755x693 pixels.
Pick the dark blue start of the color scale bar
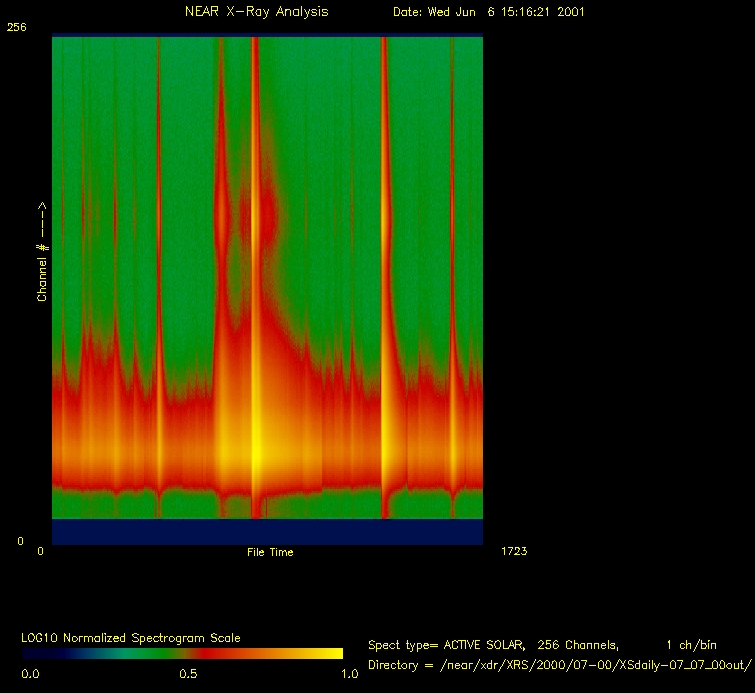tap(35, 653)
